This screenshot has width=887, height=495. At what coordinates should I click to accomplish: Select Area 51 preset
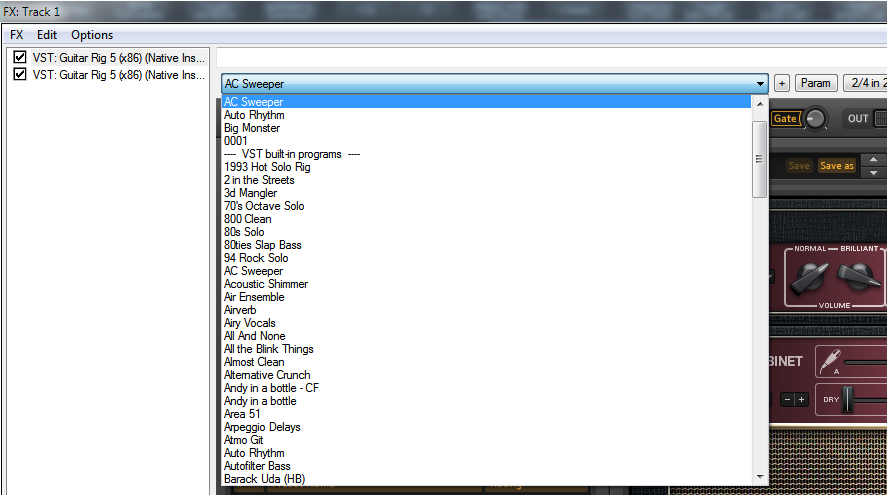coord(486,414)
